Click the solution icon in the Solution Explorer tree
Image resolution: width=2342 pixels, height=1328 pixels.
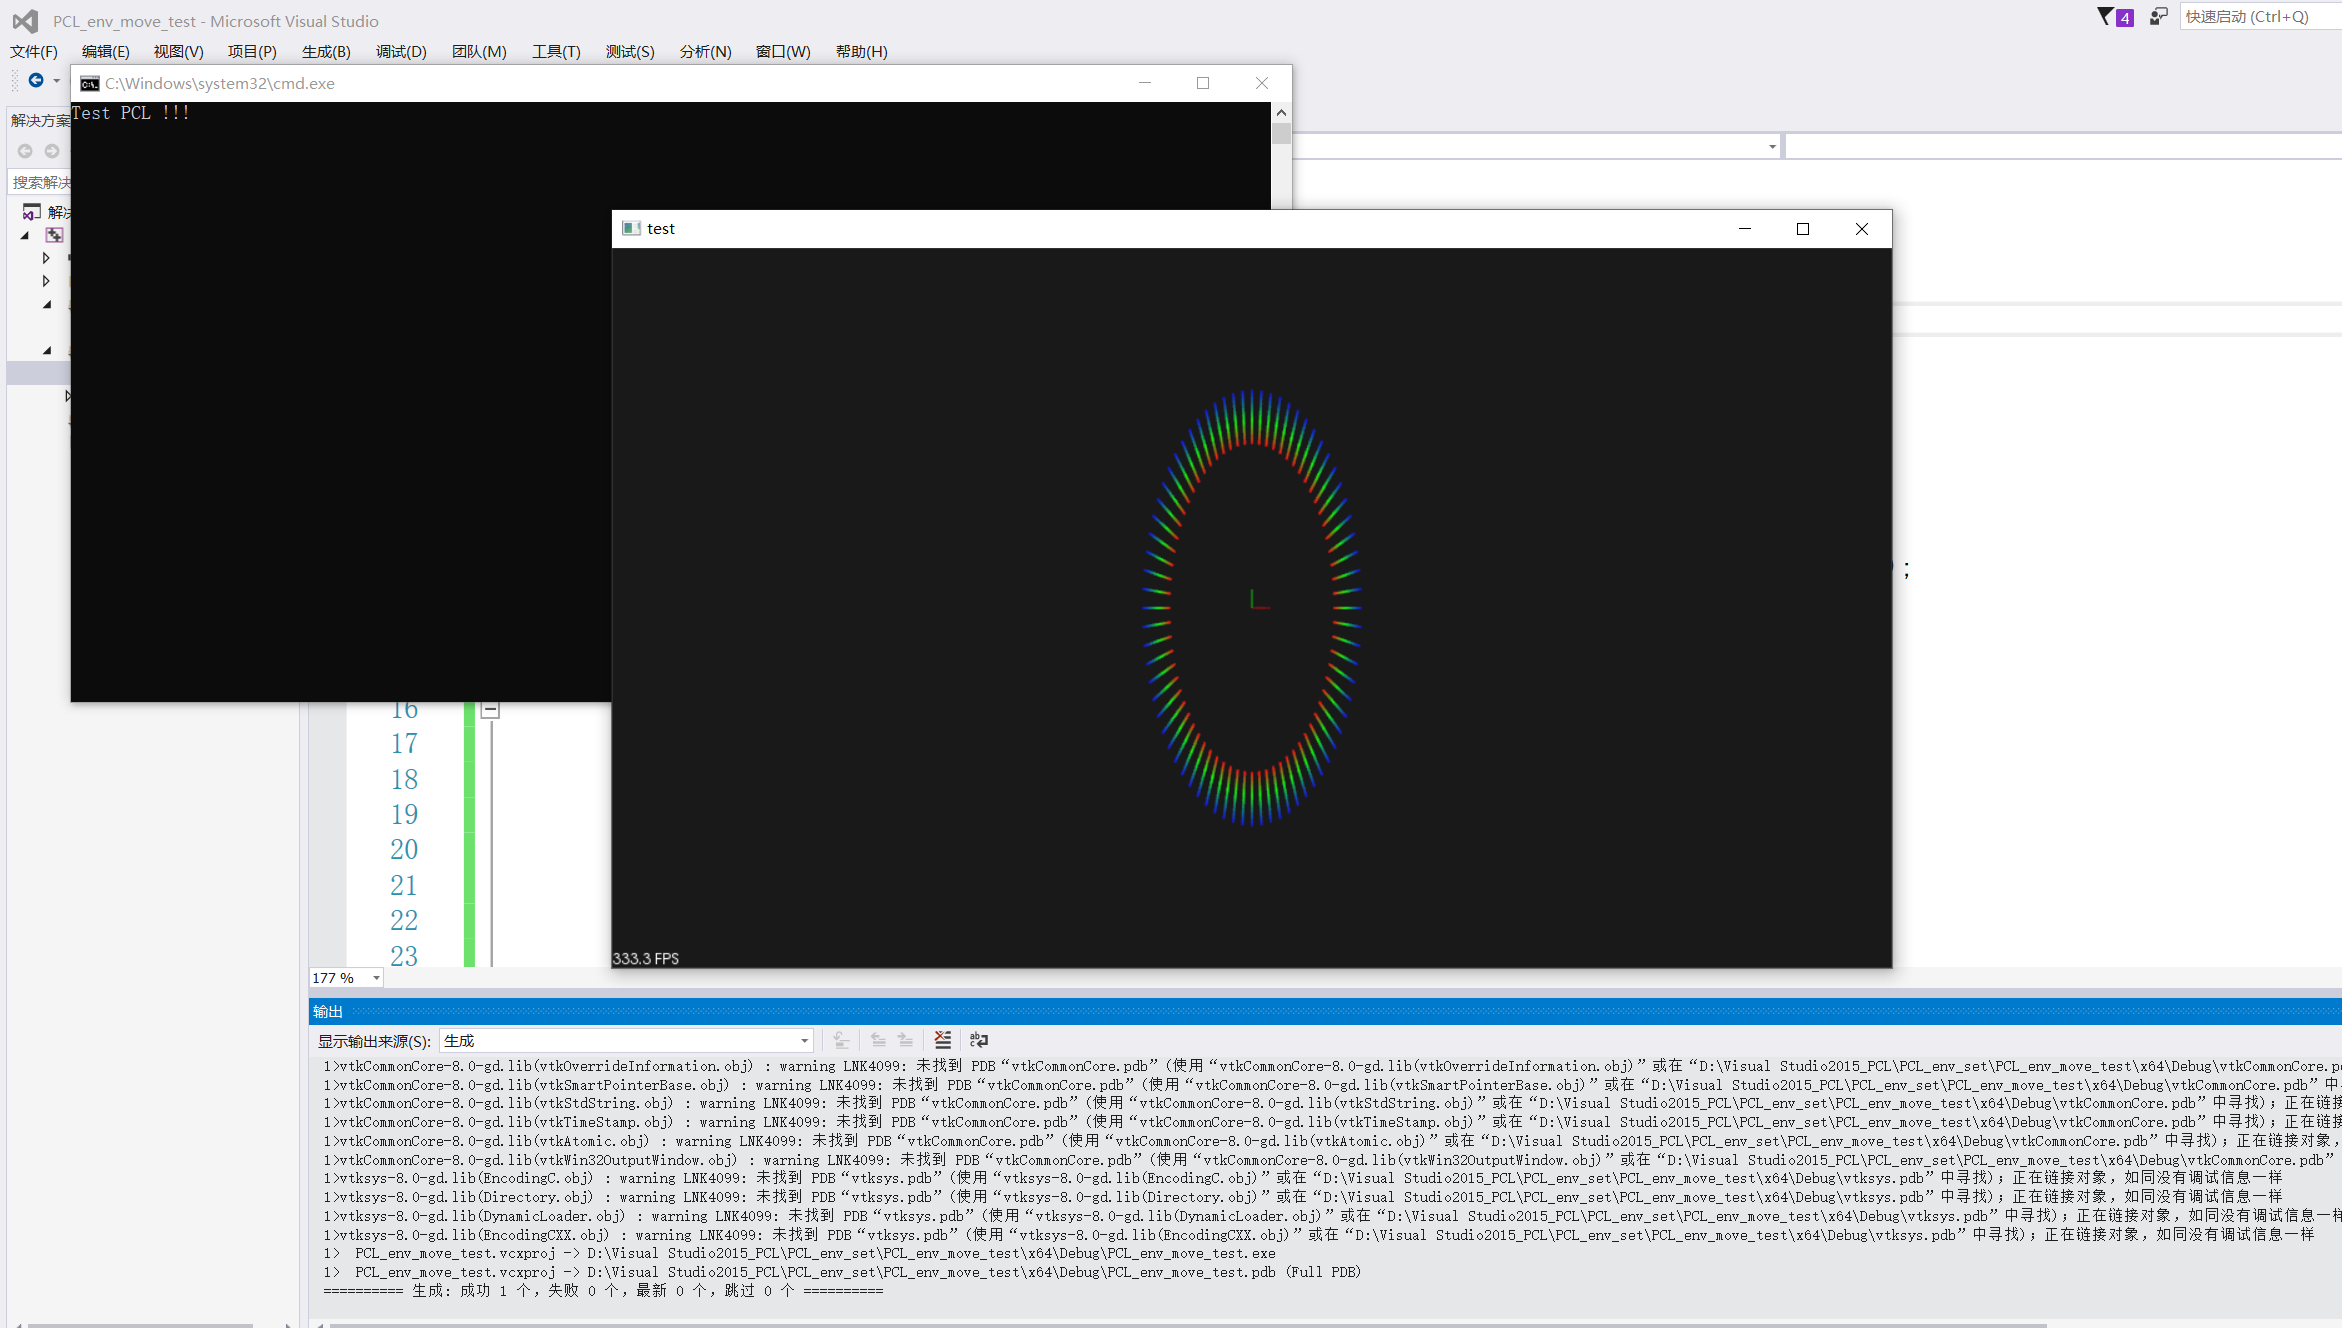pos(30,211)
